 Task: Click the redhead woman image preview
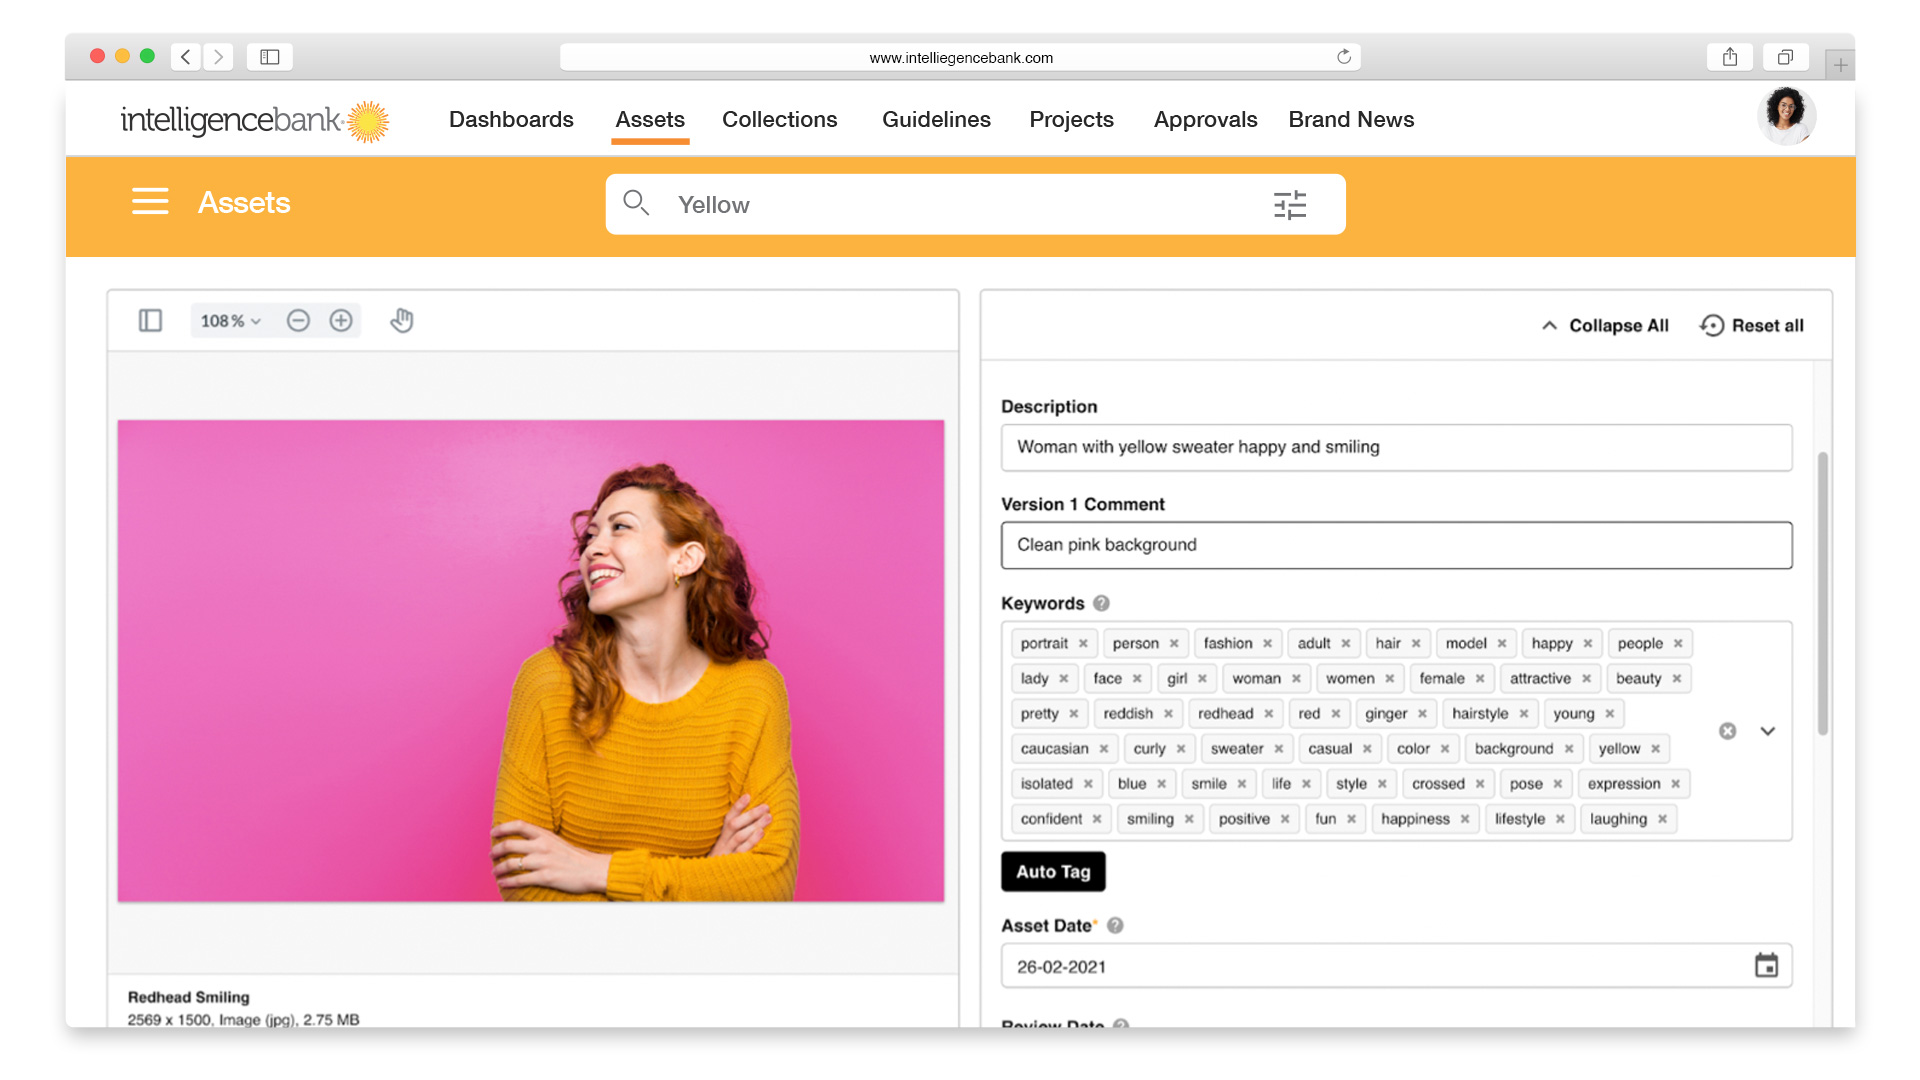(x=531, y=661)
